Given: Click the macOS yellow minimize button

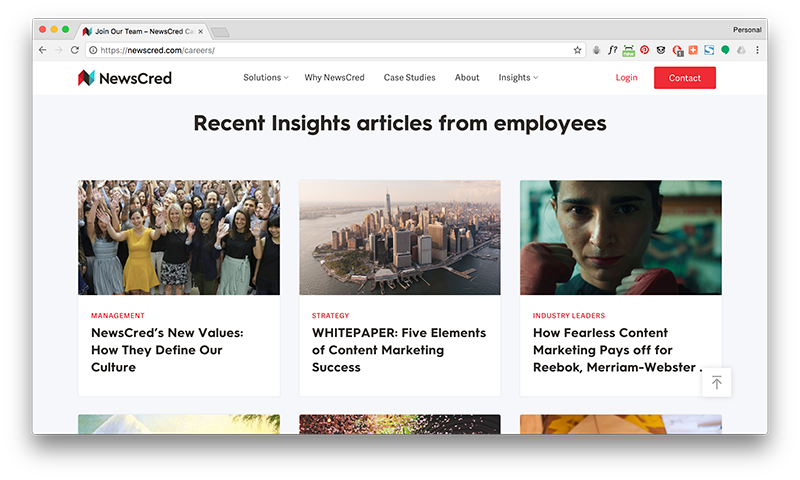Looking at the screenshot, I should point(54,30).
